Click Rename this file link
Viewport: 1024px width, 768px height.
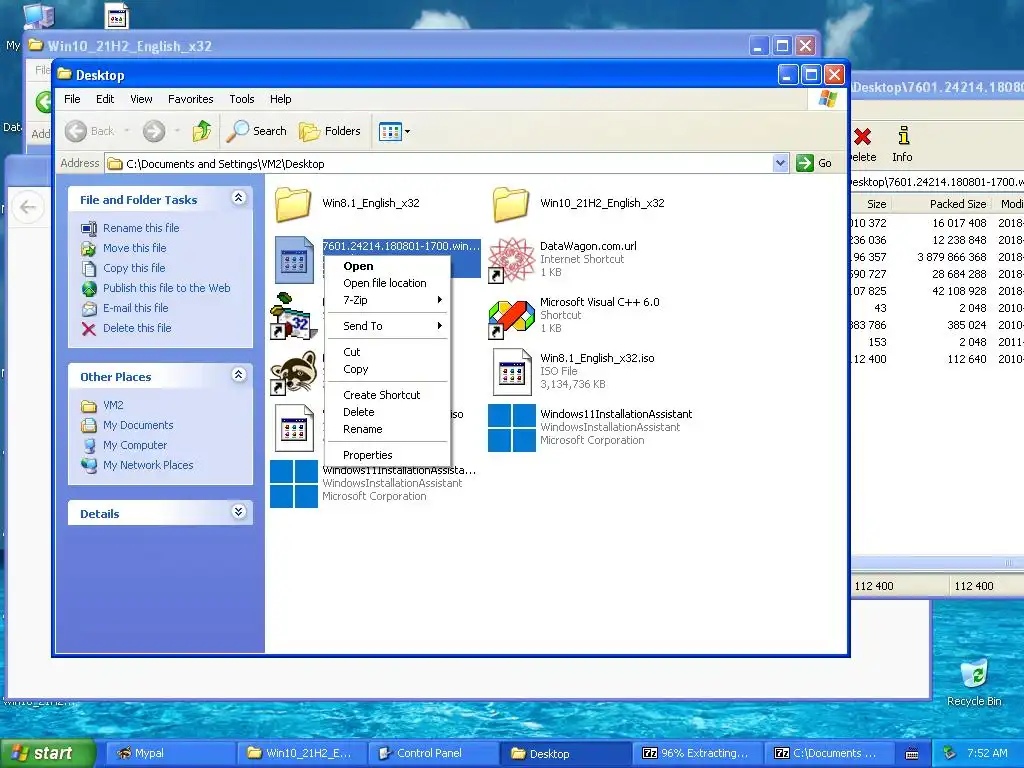141,228
